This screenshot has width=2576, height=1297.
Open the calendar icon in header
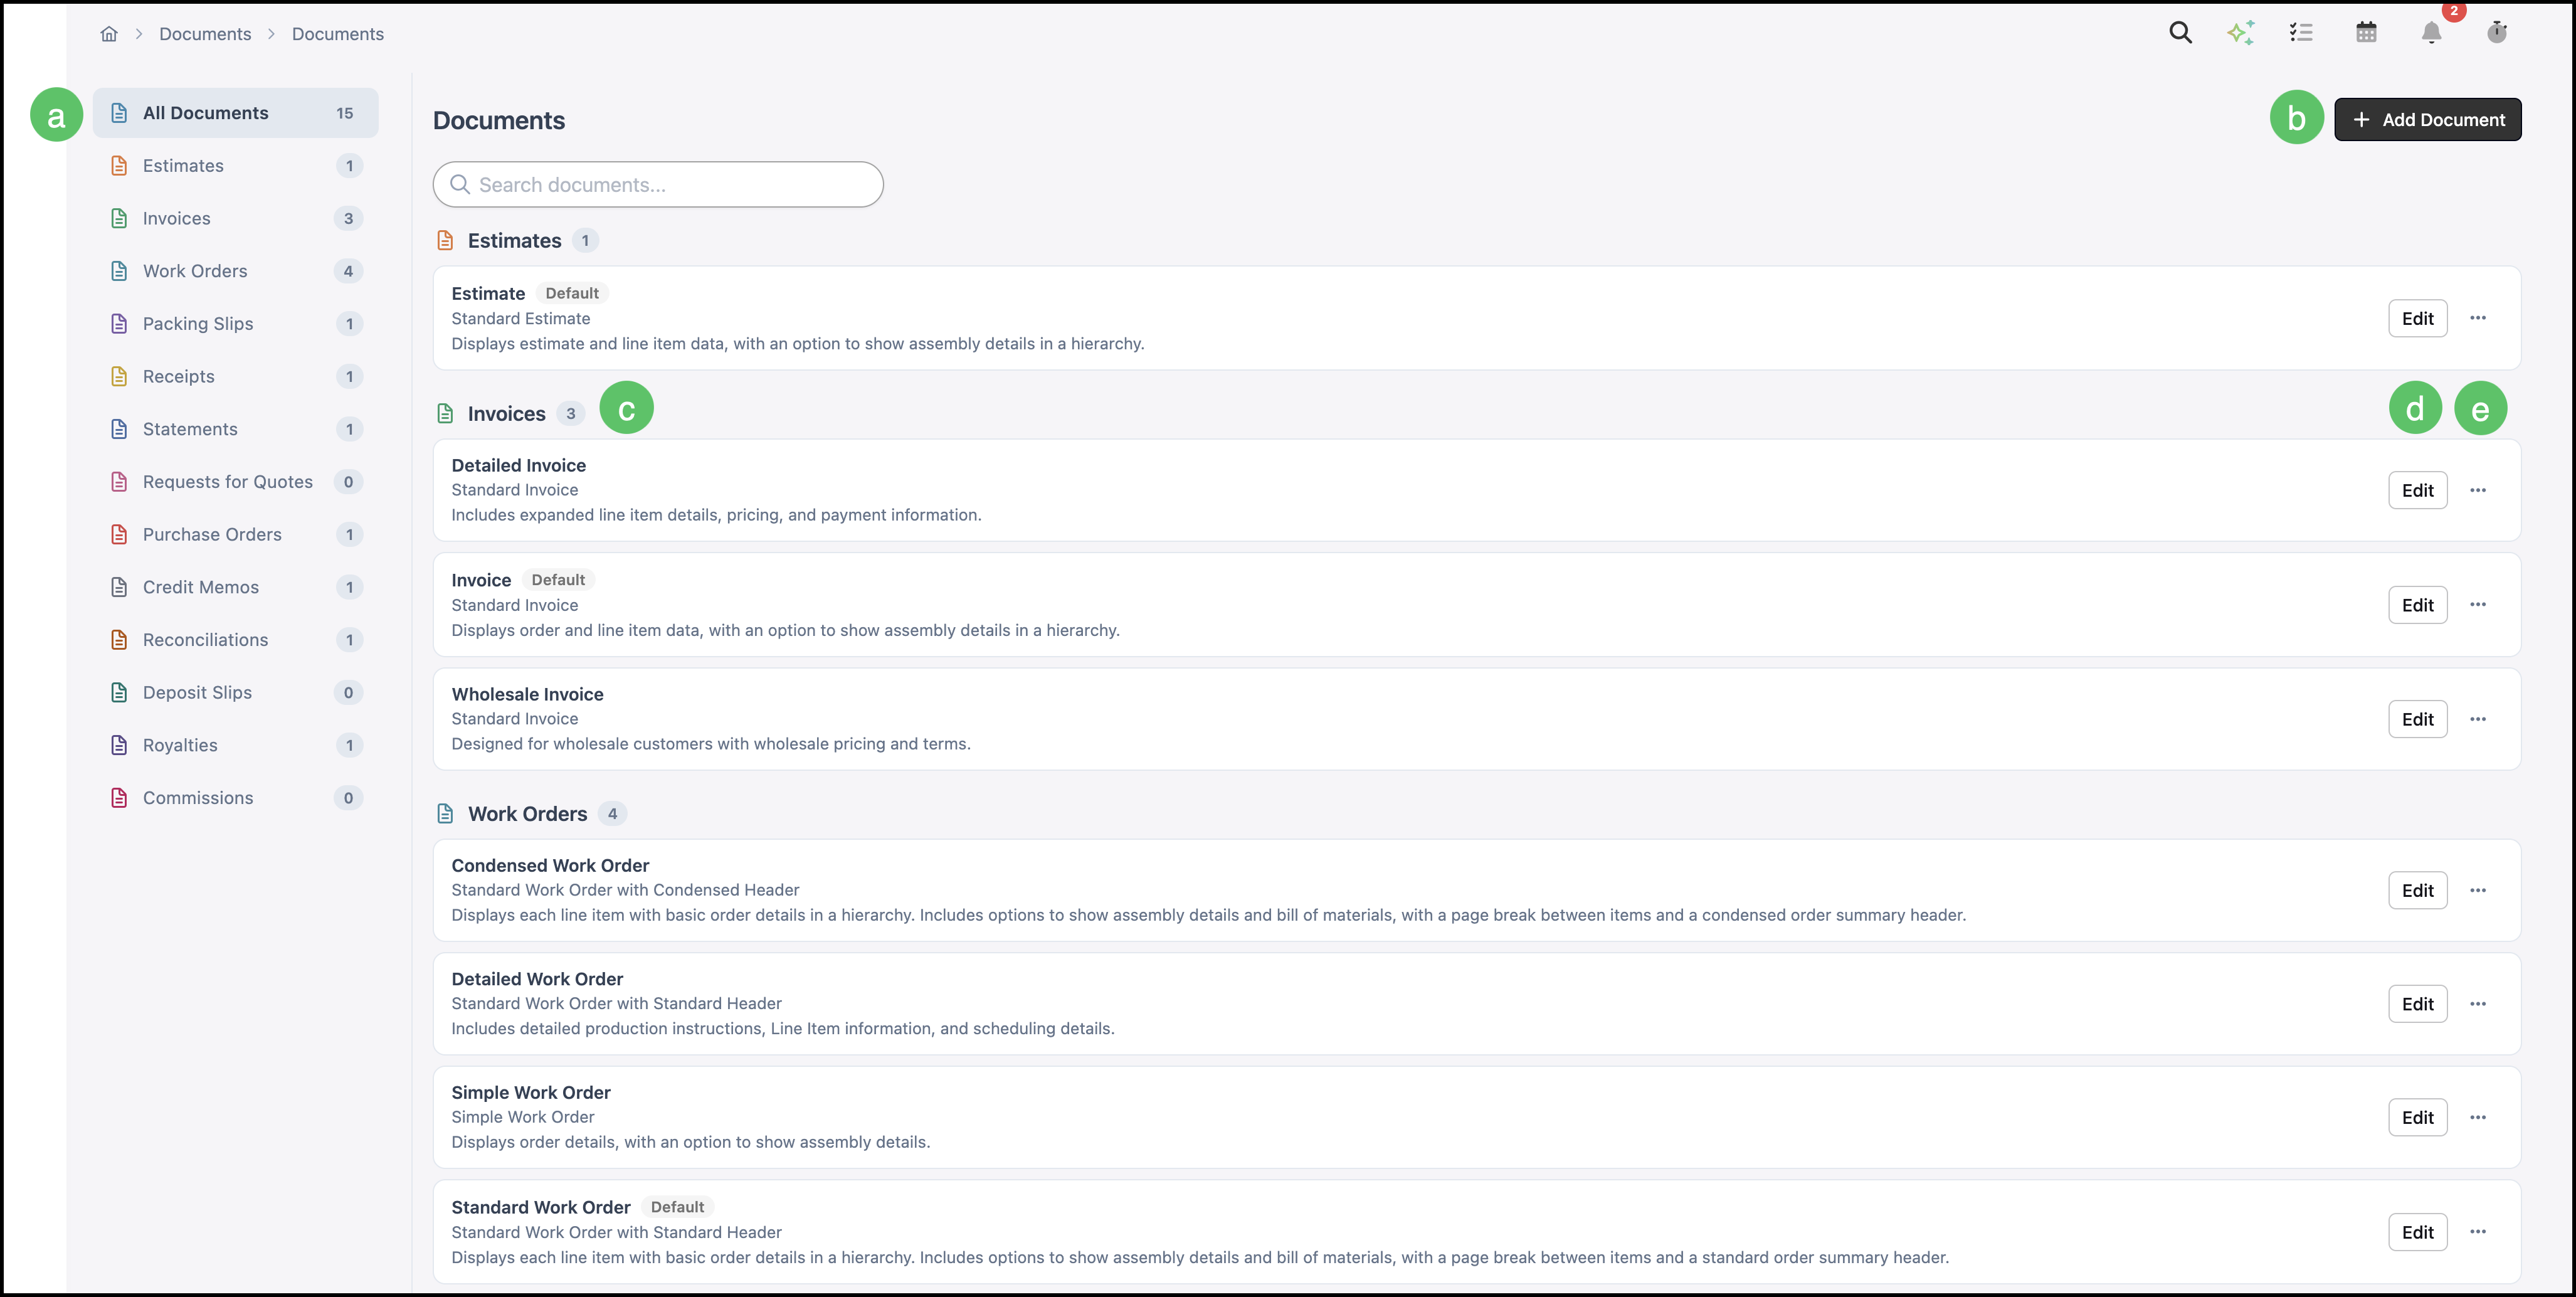(x=2366, y=33)
